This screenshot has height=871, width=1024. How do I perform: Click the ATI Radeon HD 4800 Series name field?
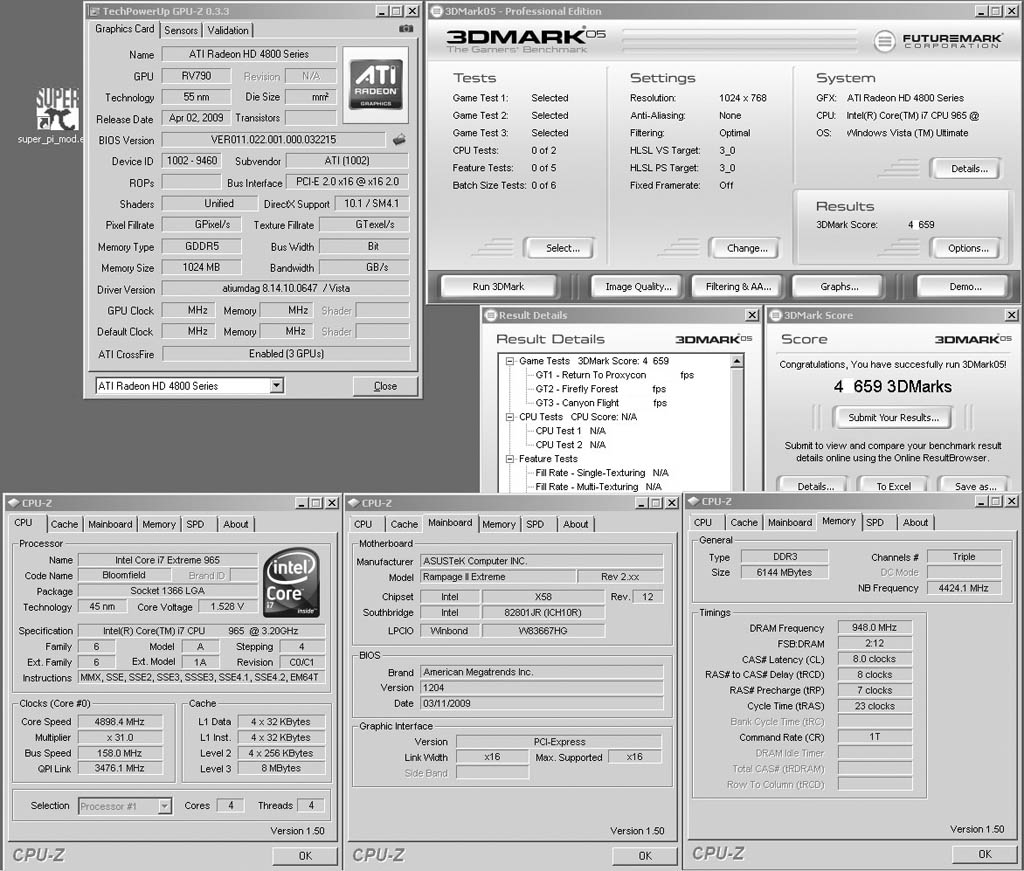click(x=249, y=54)
